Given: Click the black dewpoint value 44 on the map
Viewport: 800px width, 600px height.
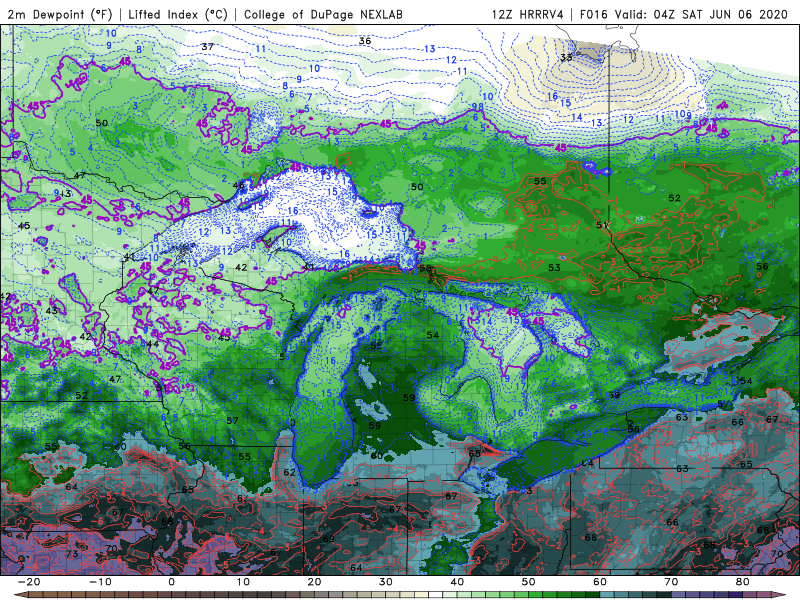Looking at the screenshot, I should 153,344.
